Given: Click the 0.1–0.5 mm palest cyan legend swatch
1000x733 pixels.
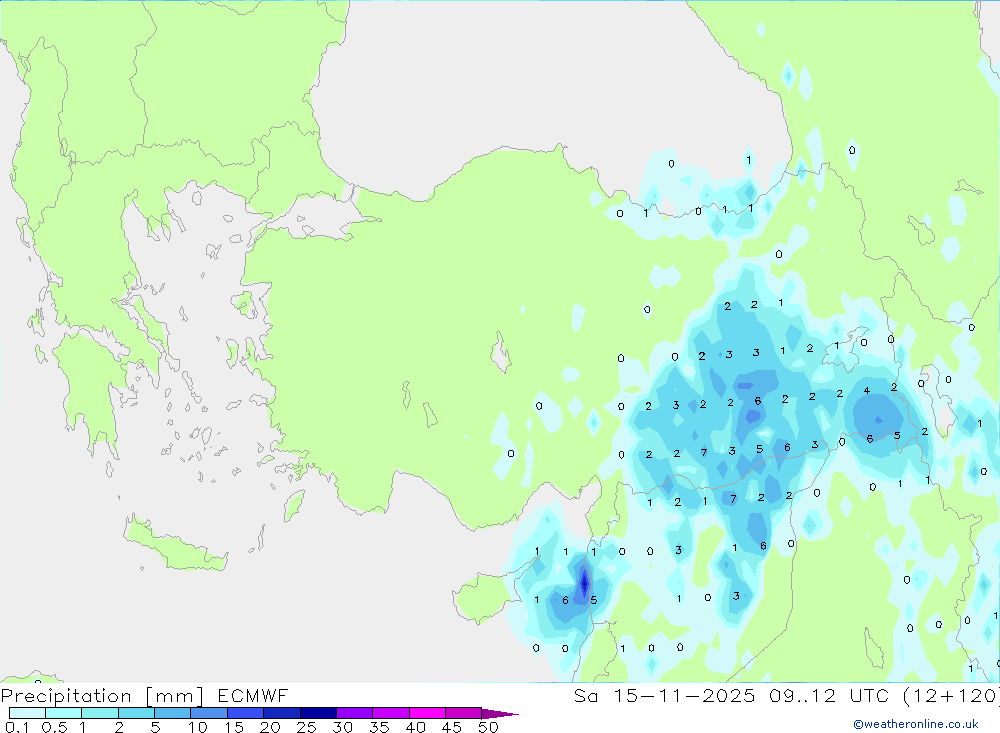Looking at the screenshot, I should 27,713.
